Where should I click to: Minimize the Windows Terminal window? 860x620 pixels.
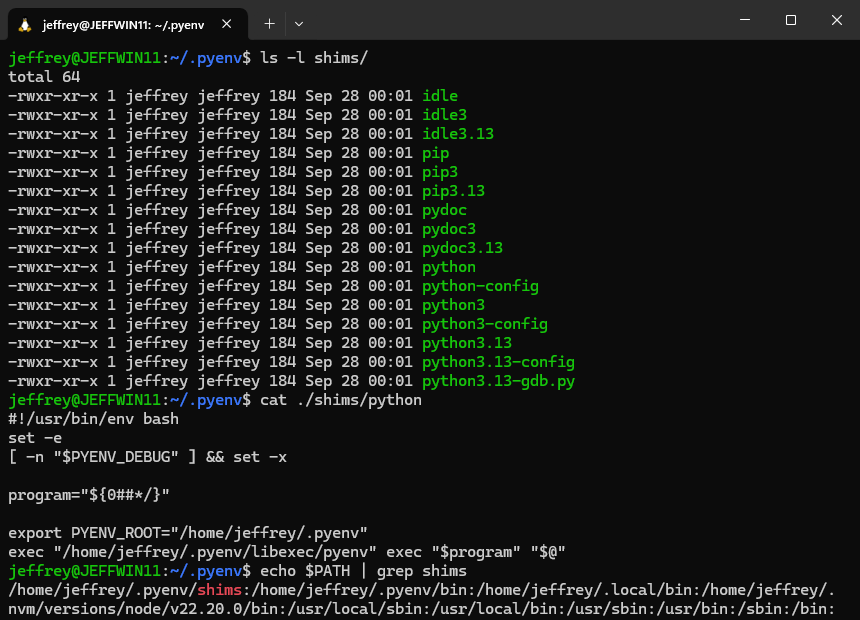pyautogui.click(x=744, y=19)
